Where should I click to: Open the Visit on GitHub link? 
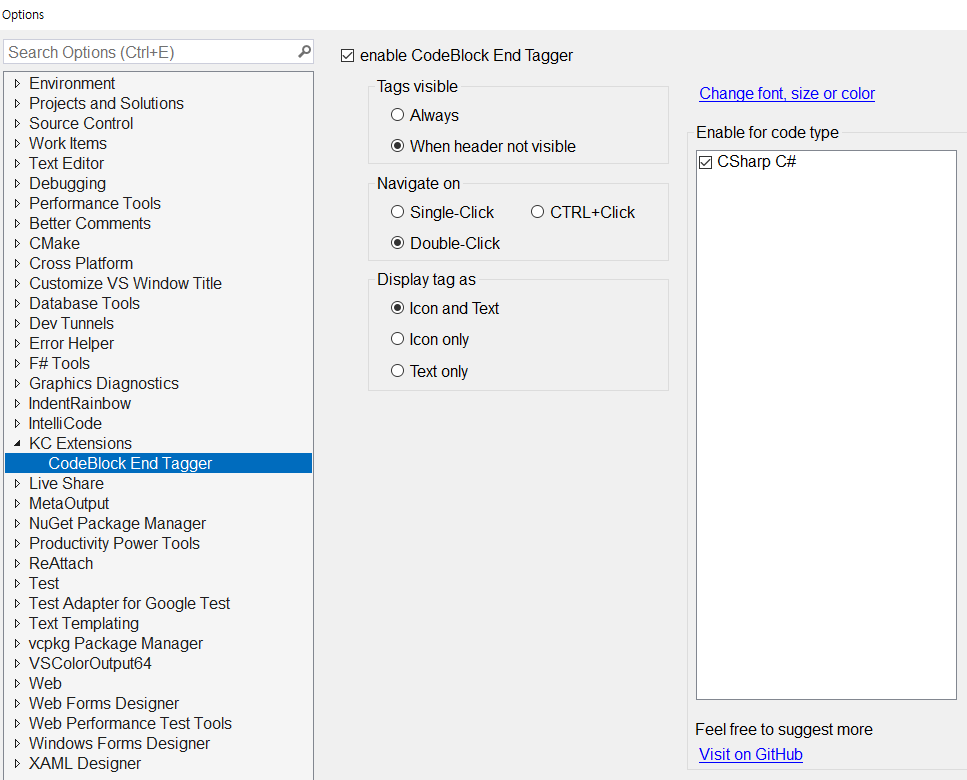click(x=751, y=755)
